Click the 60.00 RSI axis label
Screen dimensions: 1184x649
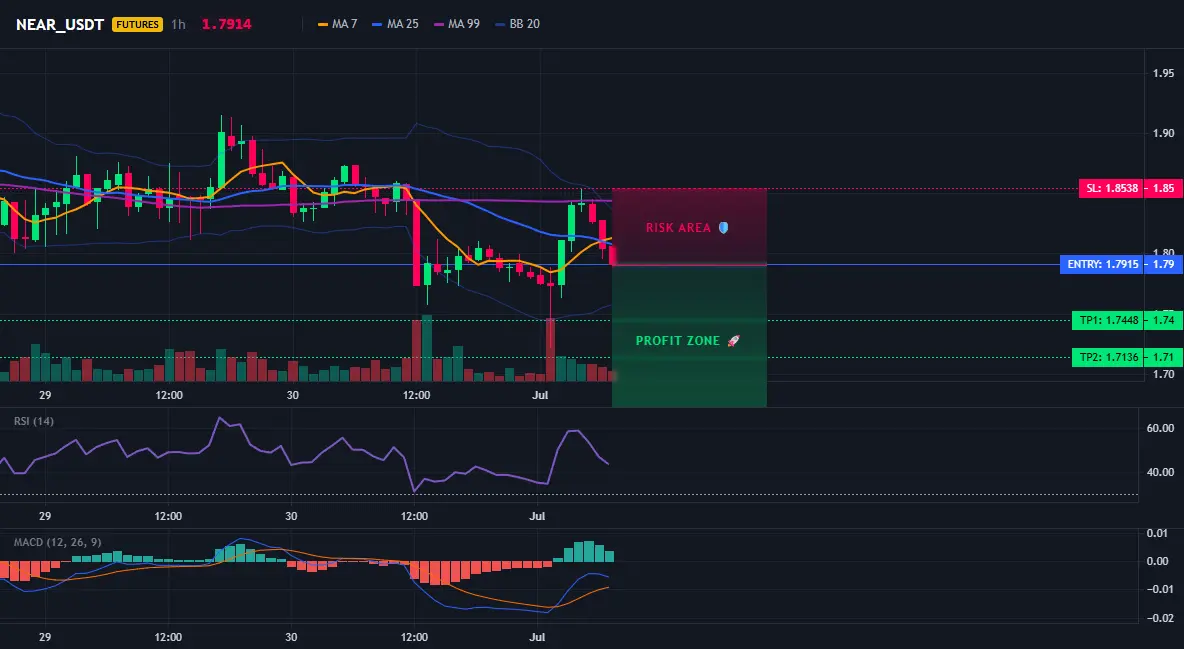(1161, 428)
